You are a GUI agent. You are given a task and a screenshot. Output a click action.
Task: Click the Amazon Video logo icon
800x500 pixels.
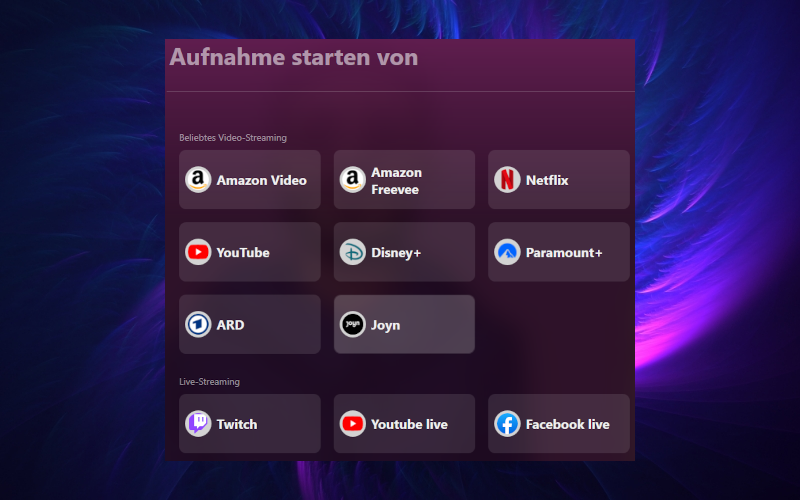pos(198,180)
